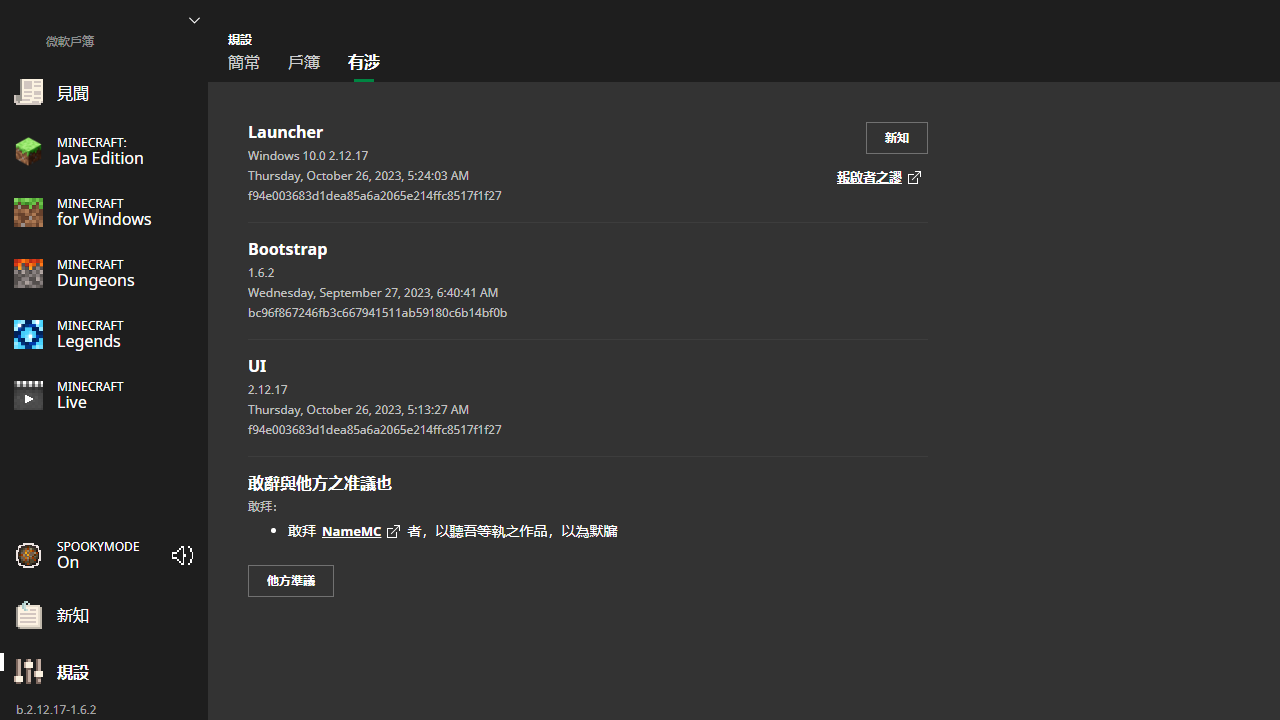Switch to the 戶簿 tab
The height and width of the screenshot is (720, 1280).
click(304, 62)
